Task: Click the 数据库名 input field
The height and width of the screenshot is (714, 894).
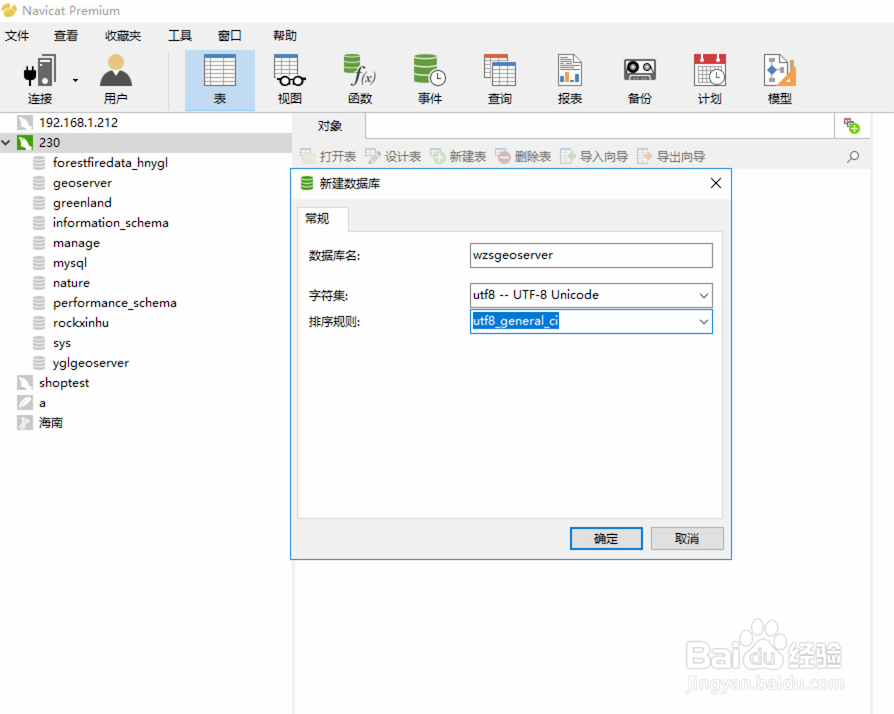Action: click(590, 255)
